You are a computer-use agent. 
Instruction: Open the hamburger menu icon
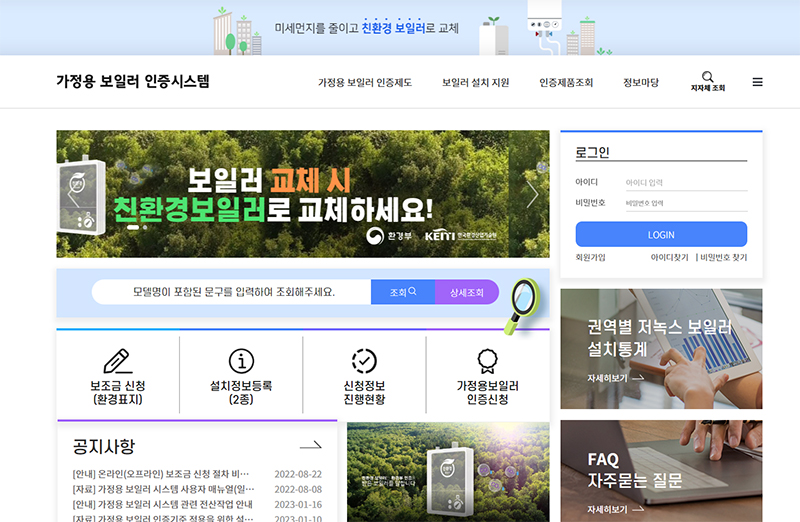tap(757, 82)
